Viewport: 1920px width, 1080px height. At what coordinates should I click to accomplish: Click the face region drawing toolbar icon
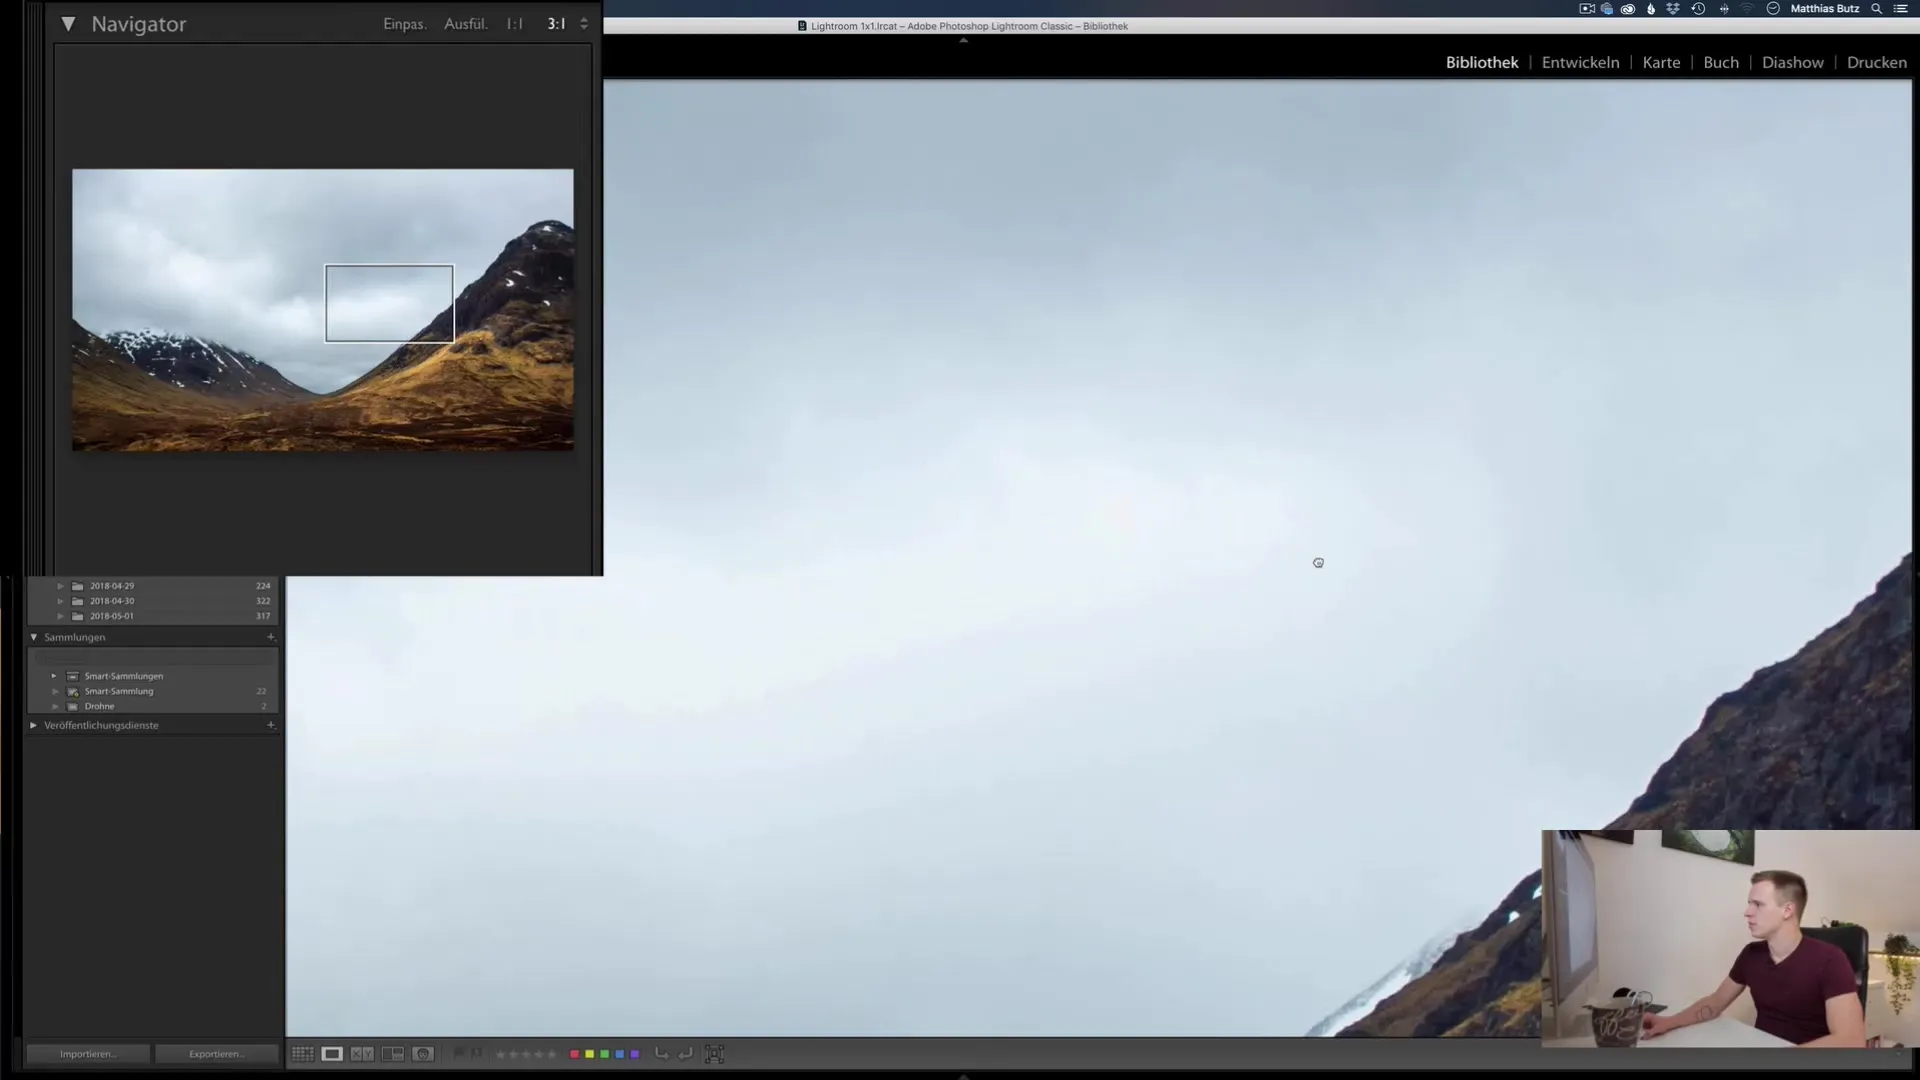coord(714,1054)
